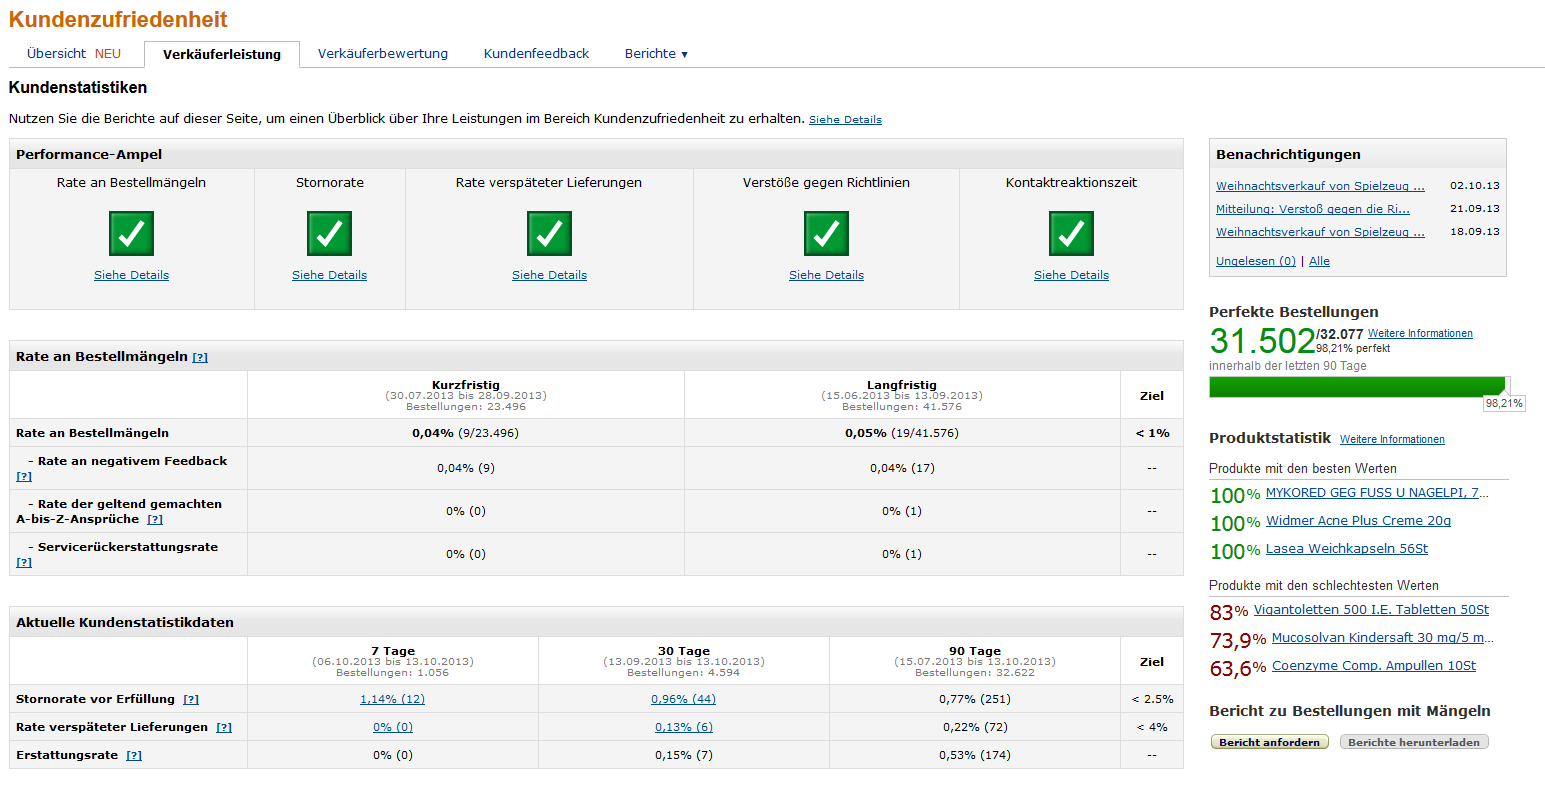Image resolution: width=1545 pixels, height=787 pixels.
Task: Click the 31.502 perfect orders figure
Action: (x=1262, y=341)
